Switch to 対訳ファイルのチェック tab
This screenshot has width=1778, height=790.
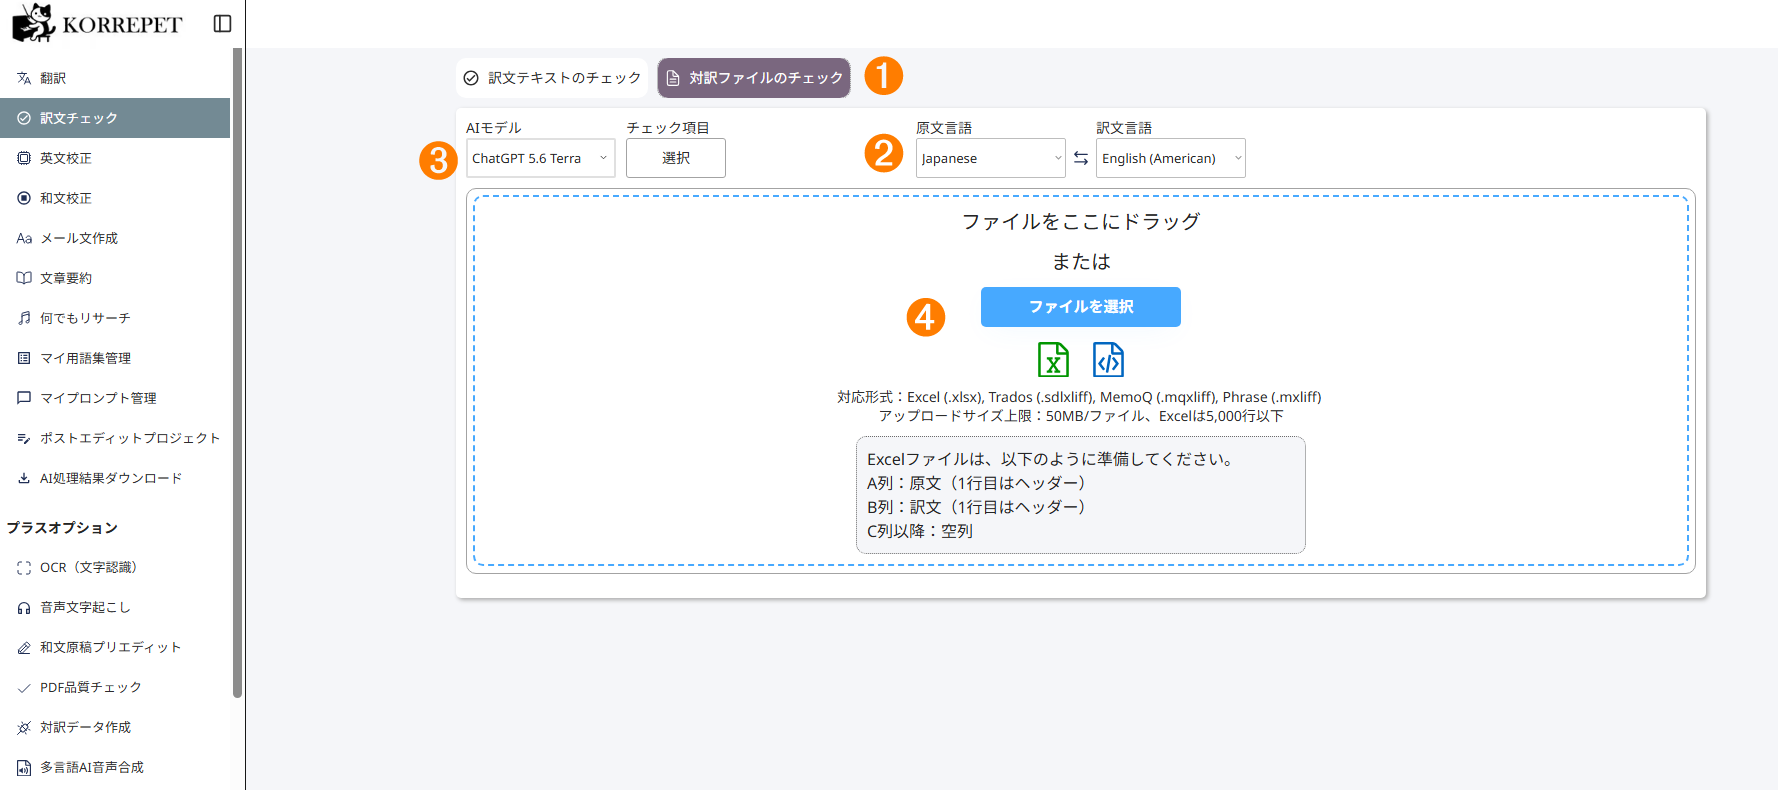click(x=754, y=78)
